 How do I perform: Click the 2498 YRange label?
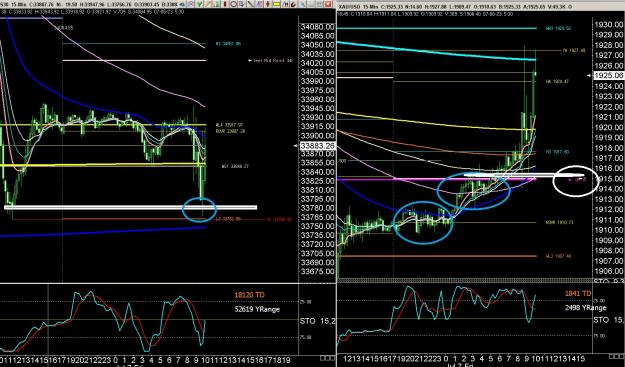pos(586,308)
